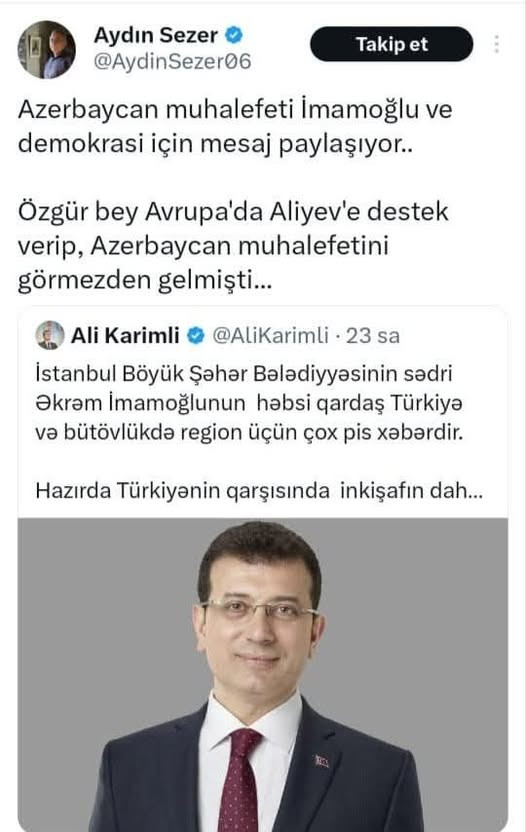Open the three-dot more options menu
526x832 pixels.
pos(496,44)
